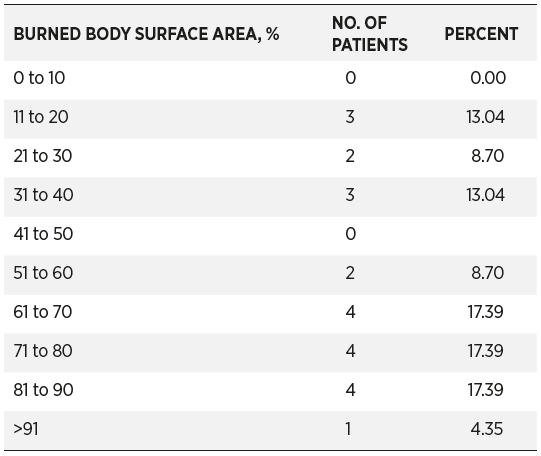
Task: Click patient count 1 in >91 row
Action: (348, 429)
